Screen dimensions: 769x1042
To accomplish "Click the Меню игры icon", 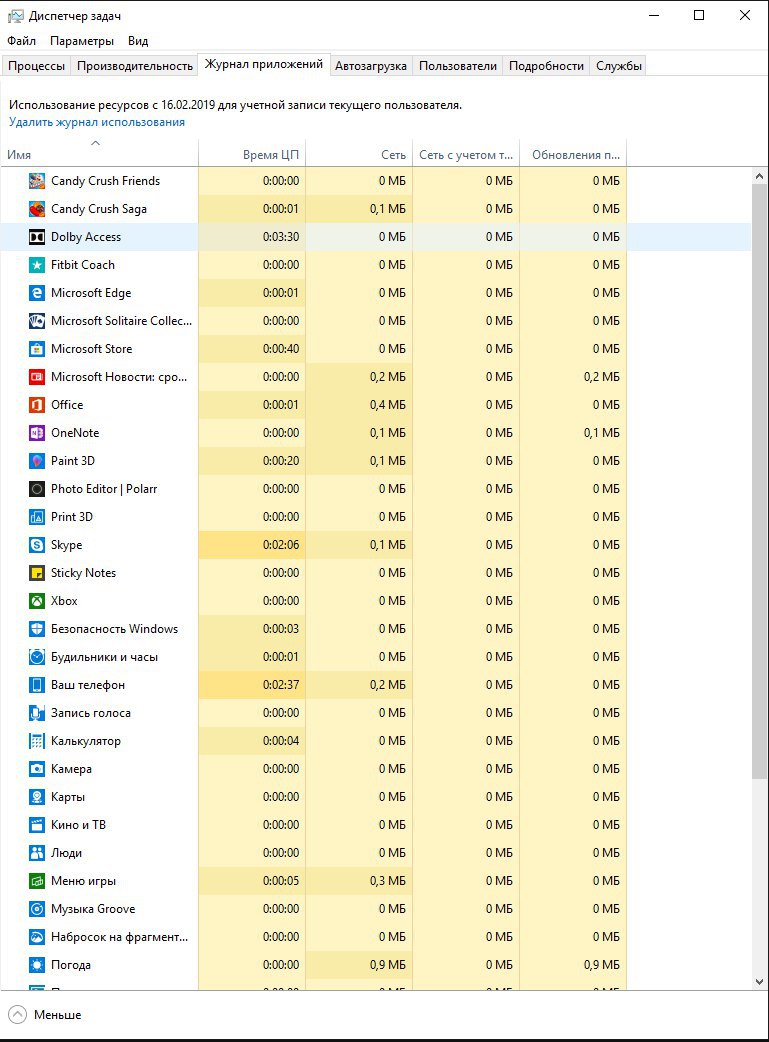I will click(37, 881).
